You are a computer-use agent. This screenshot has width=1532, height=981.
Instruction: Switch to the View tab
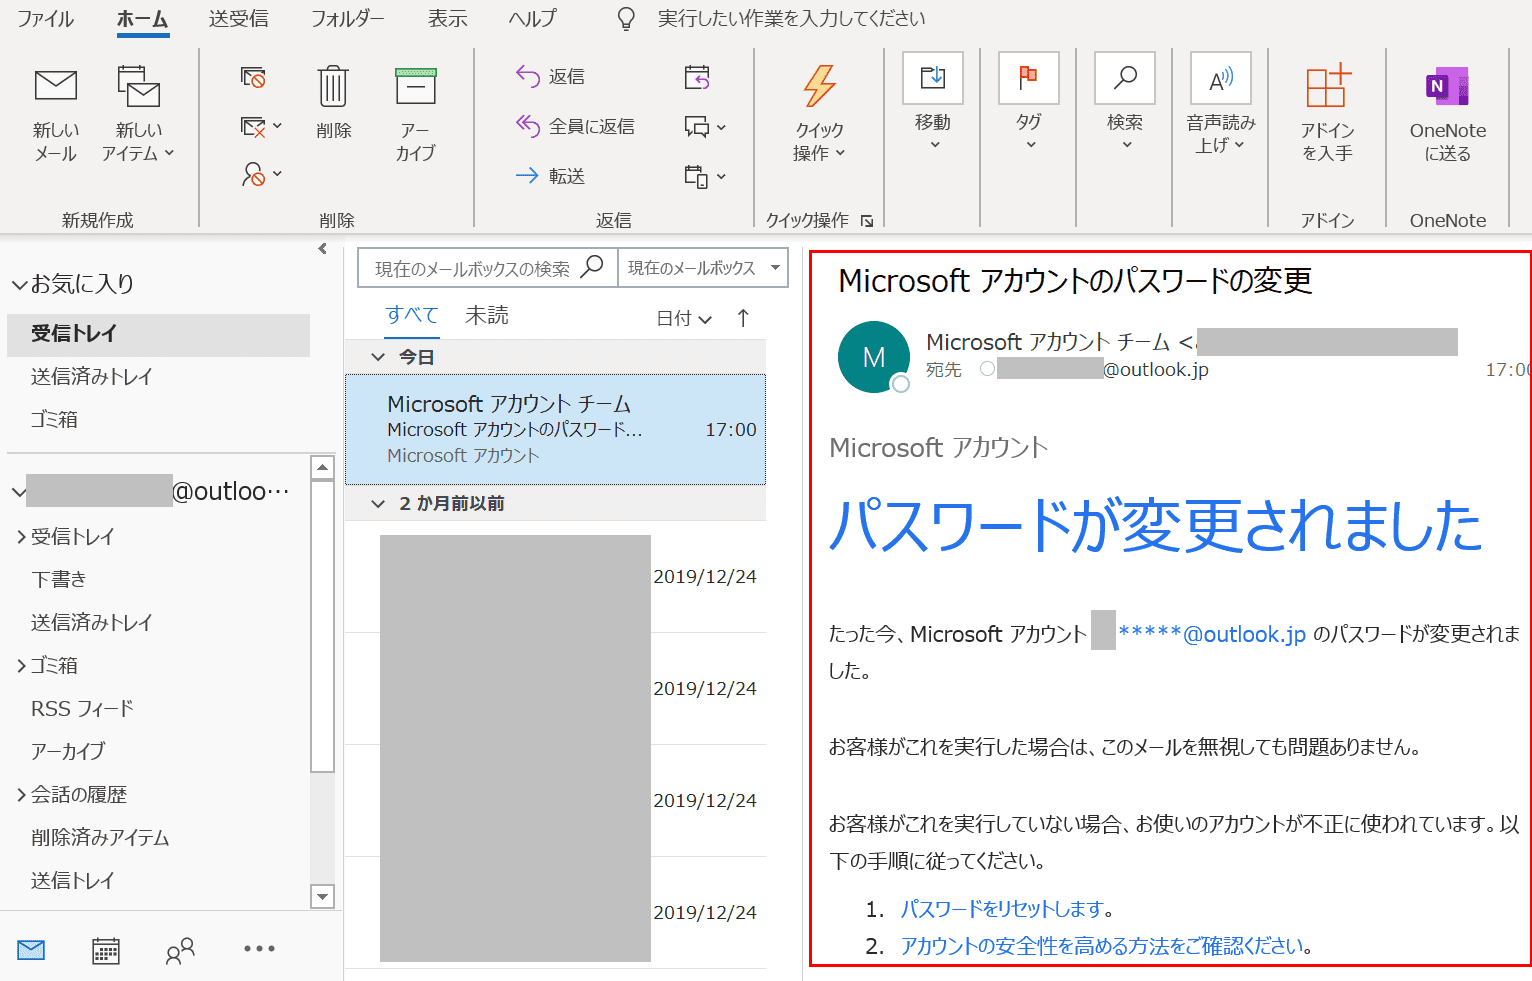pos(447,18)
